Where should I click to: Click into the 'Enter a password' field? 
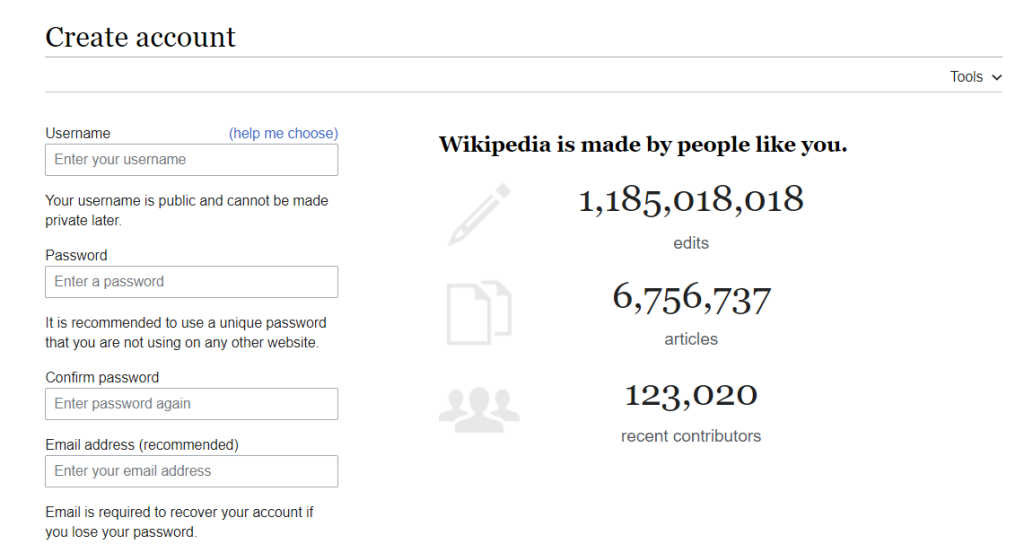click(x=191, y=282)
